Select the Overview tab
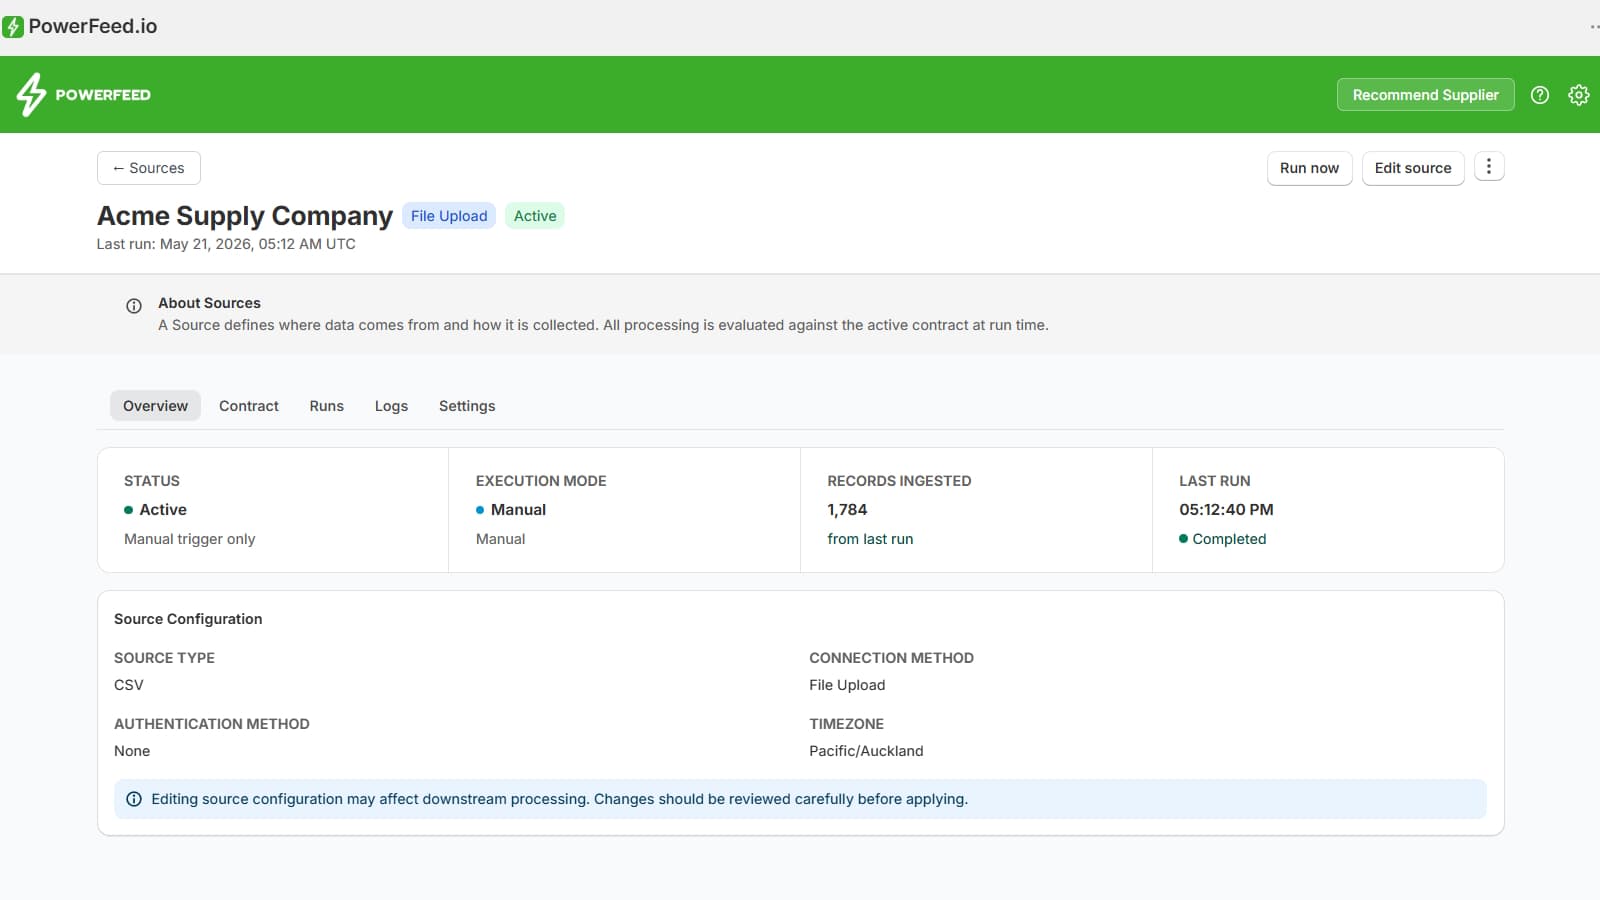Image resolution: width=1600 pixels, height=900 pixels. click(155, 406)
